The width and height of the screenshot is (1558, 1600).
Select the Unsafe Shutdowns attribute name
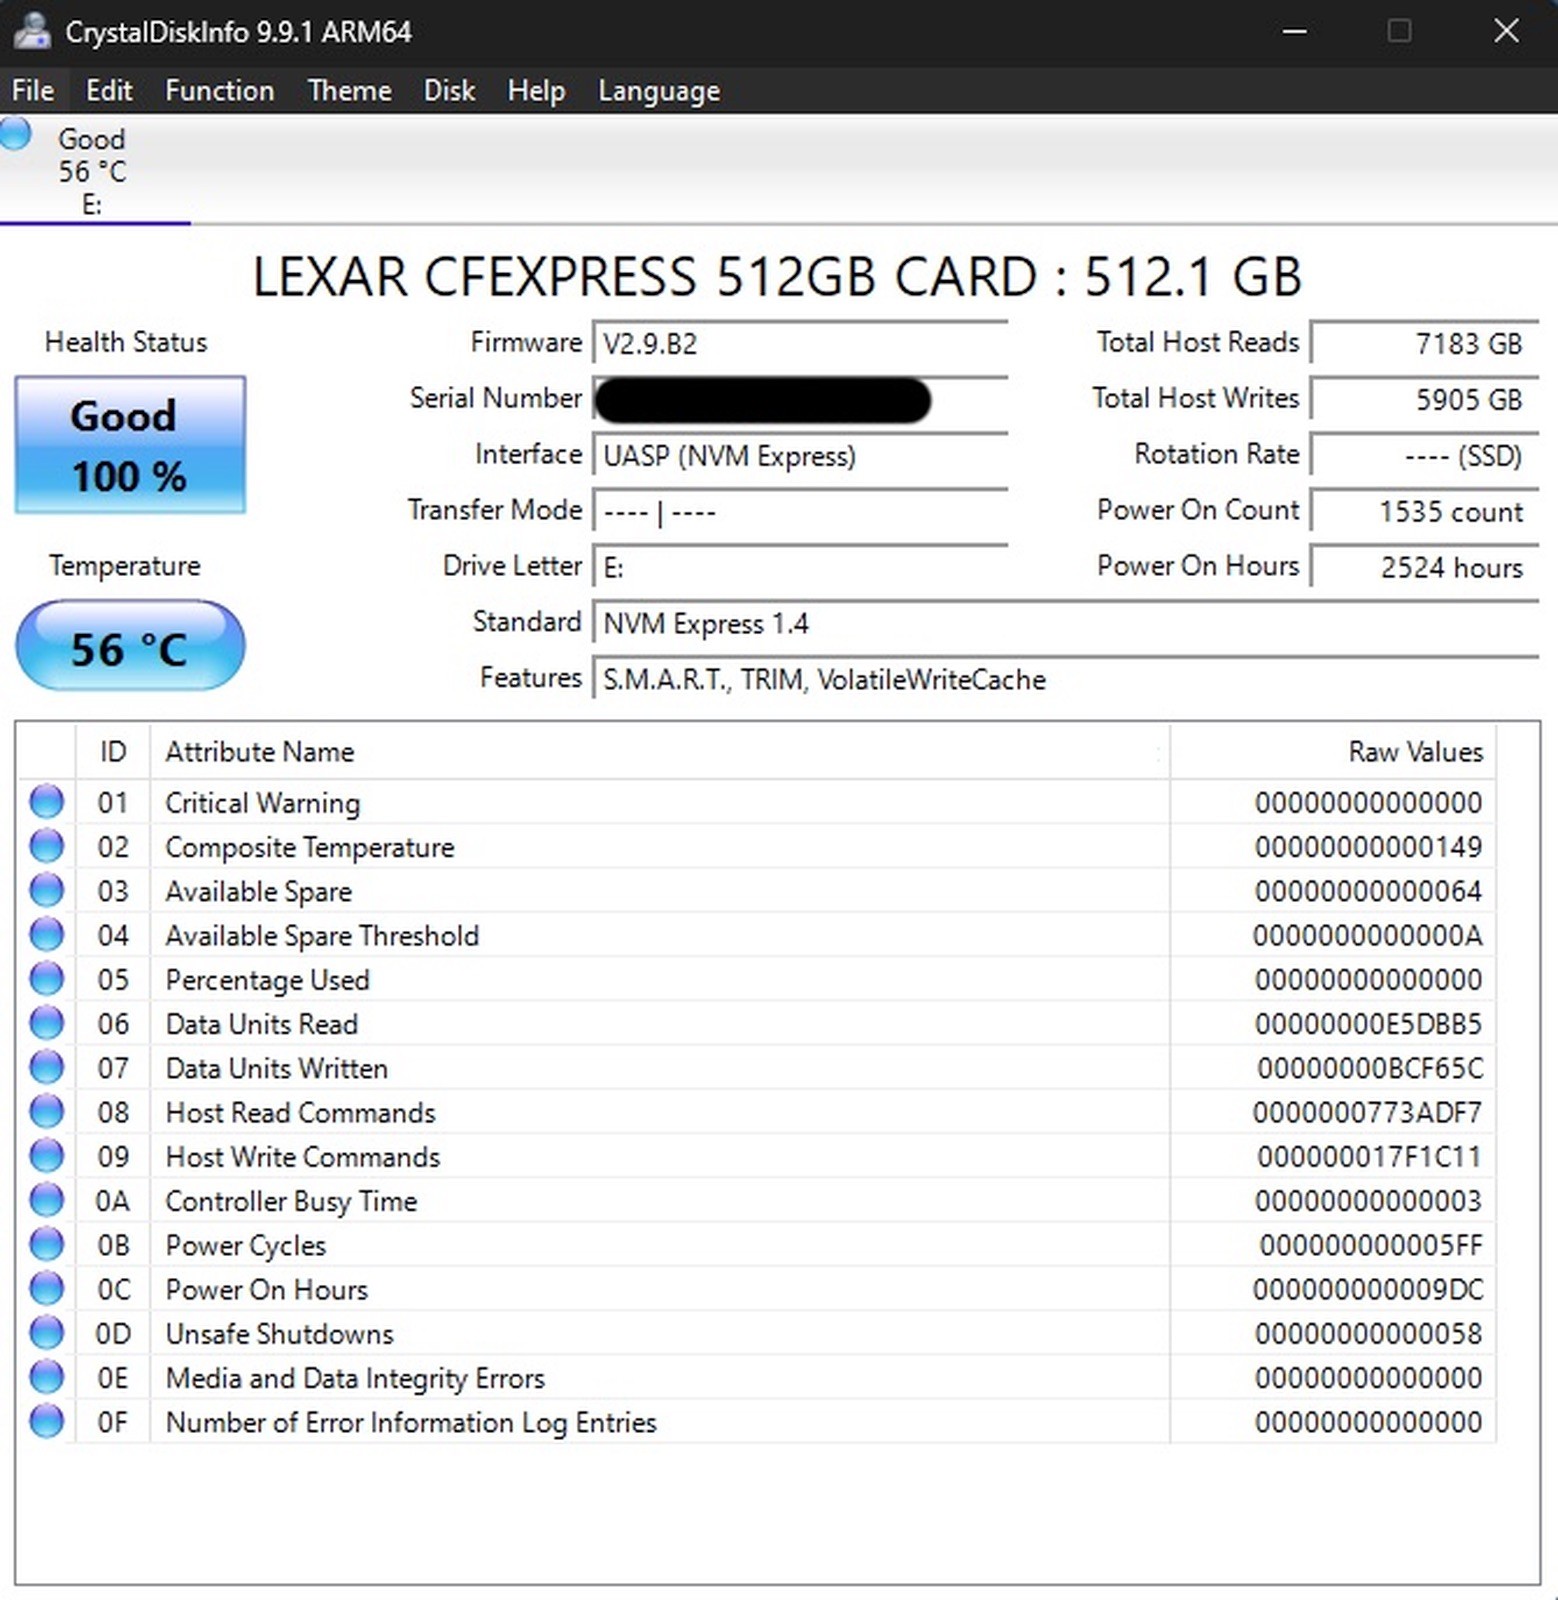click(x=279, y=1334)
